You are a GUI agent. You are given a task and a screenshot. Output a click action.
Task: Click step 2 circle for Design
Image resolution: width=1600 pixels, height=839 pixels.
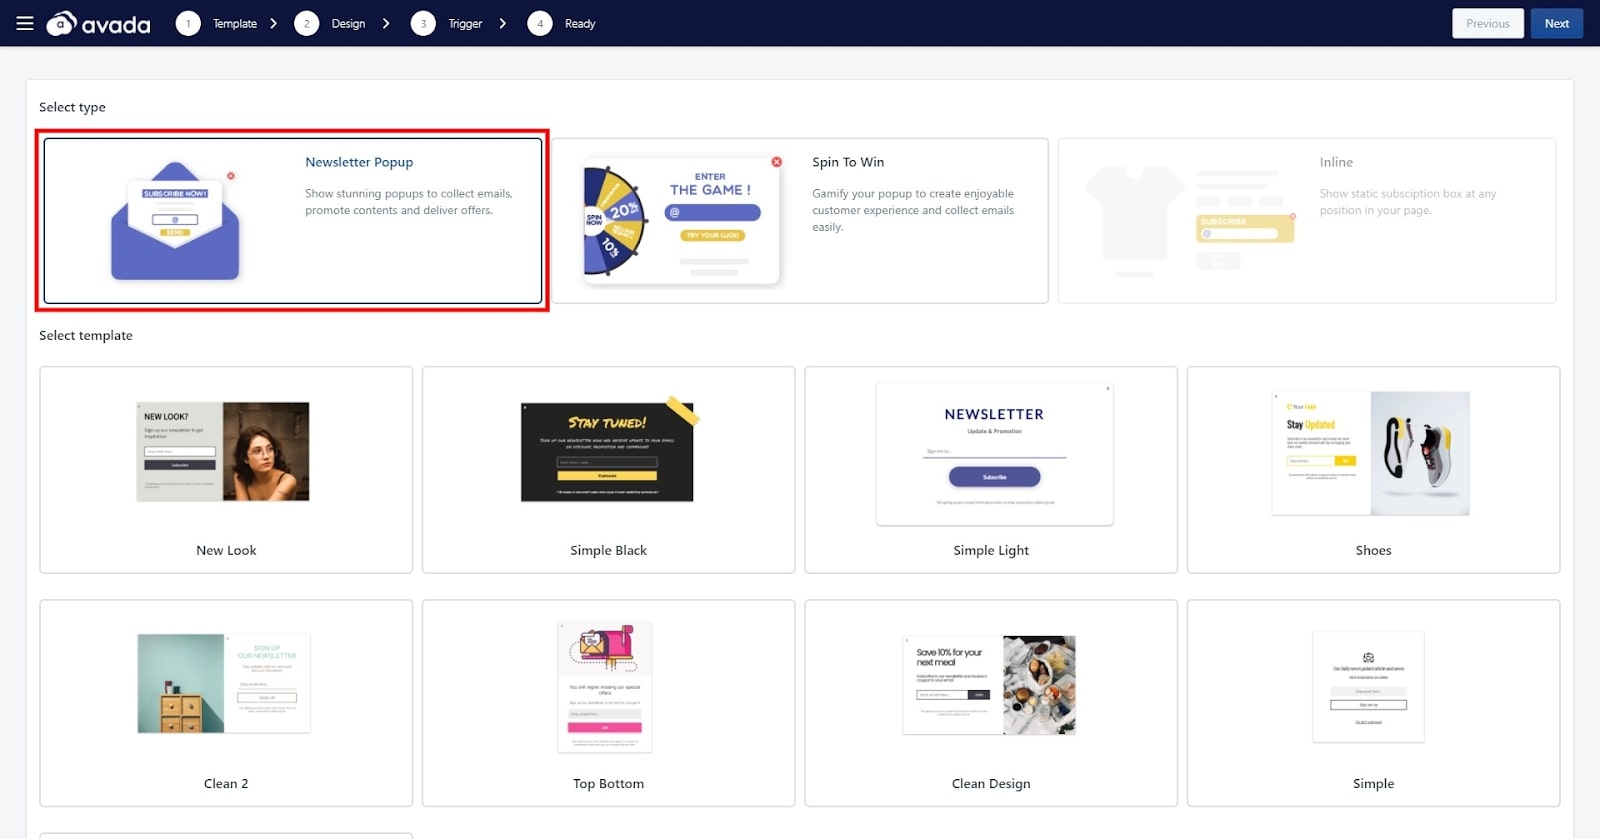[306, 23]
